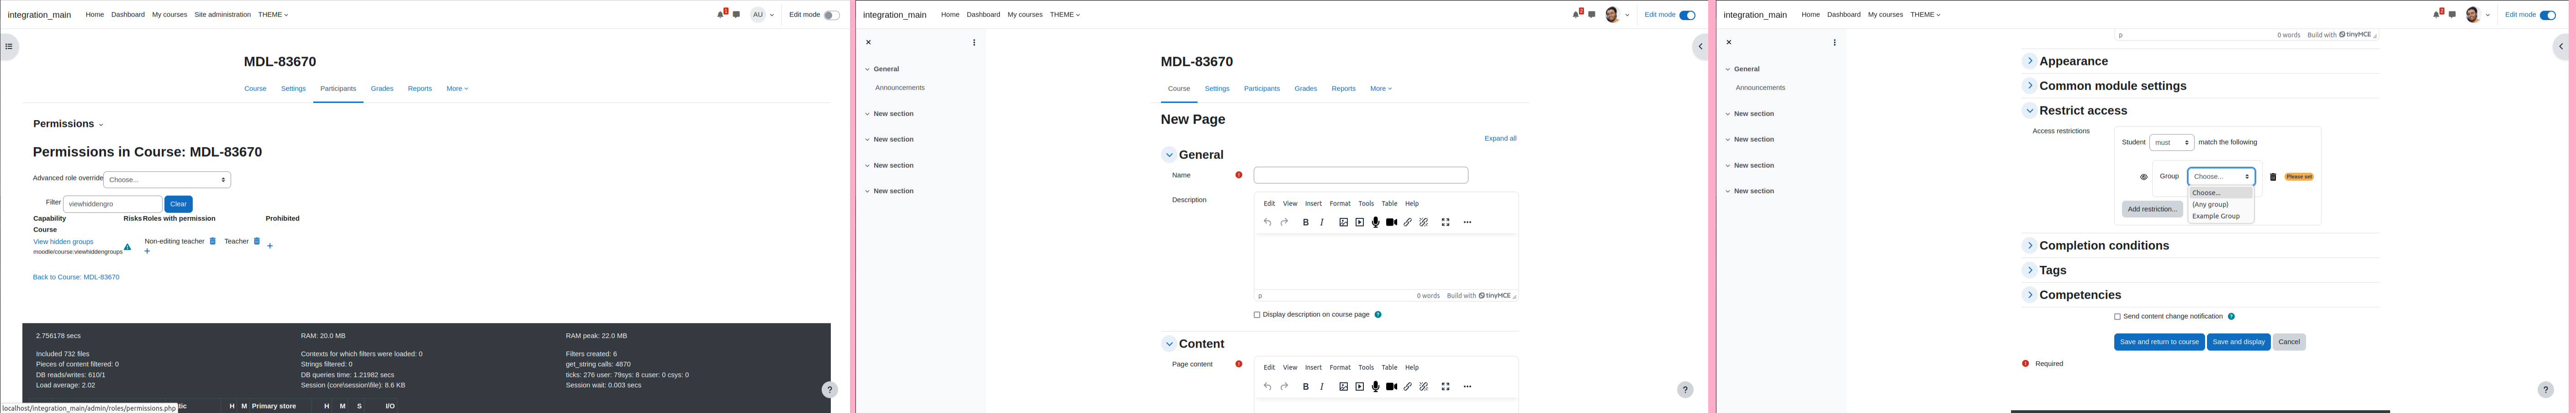The image size is (2576, 413).
Task: Open Advanced role override dropdown
Action: click(167, 180)
